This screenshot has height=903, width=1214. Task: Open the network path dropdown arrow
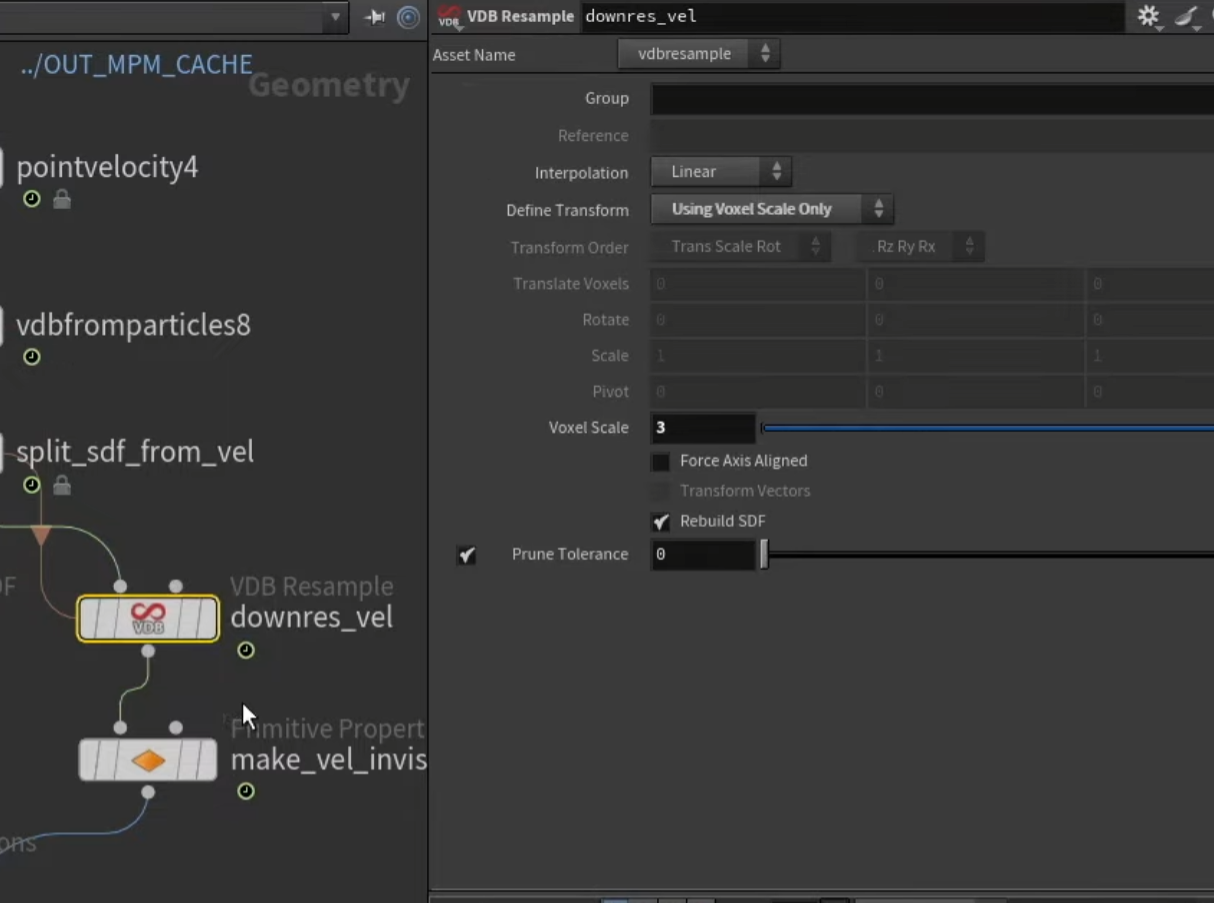tap(335, 17)
